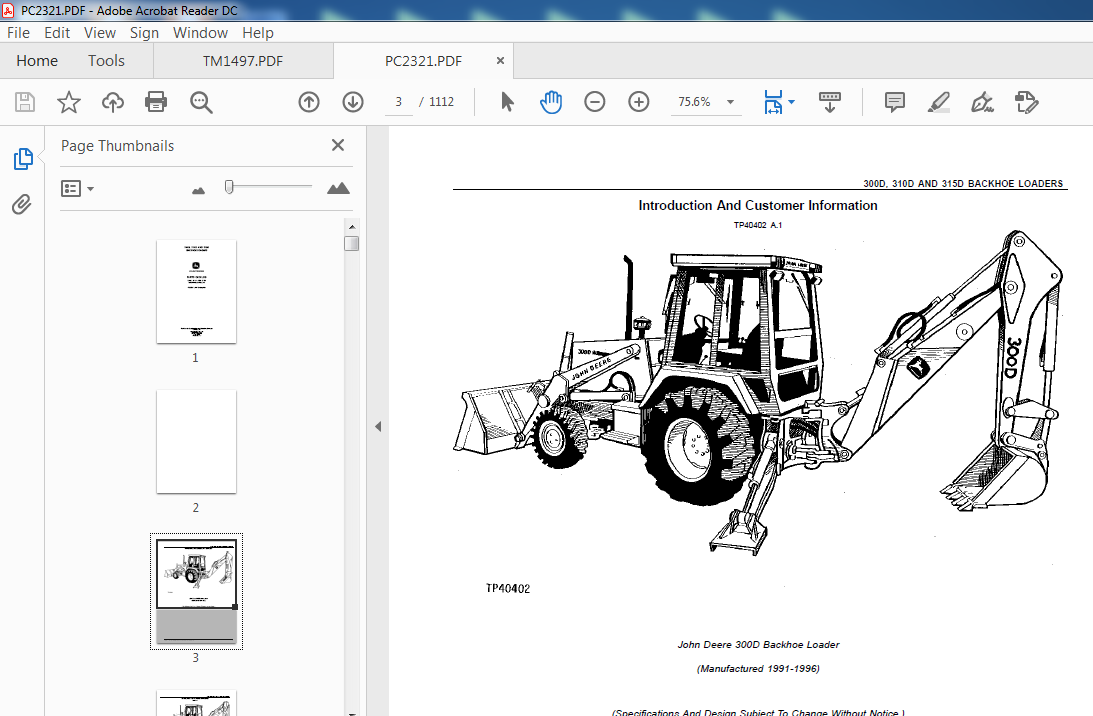Image resolution: width=1093 pixels, height=716 pixels.
Task: Click John Deere 300D Backhoe Loader caption
Action: click(758, 645)
